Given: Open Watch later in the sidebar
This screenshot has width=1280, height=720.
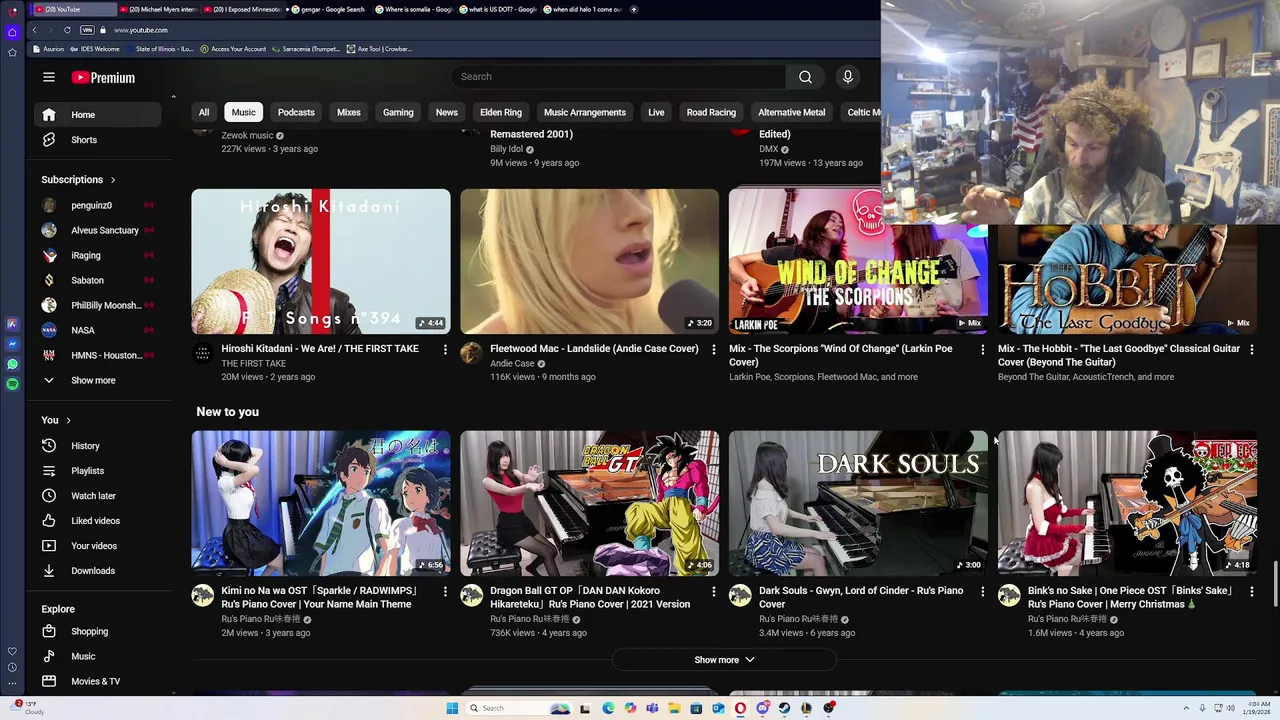Looking at the screenshot, I should [98, 496].
